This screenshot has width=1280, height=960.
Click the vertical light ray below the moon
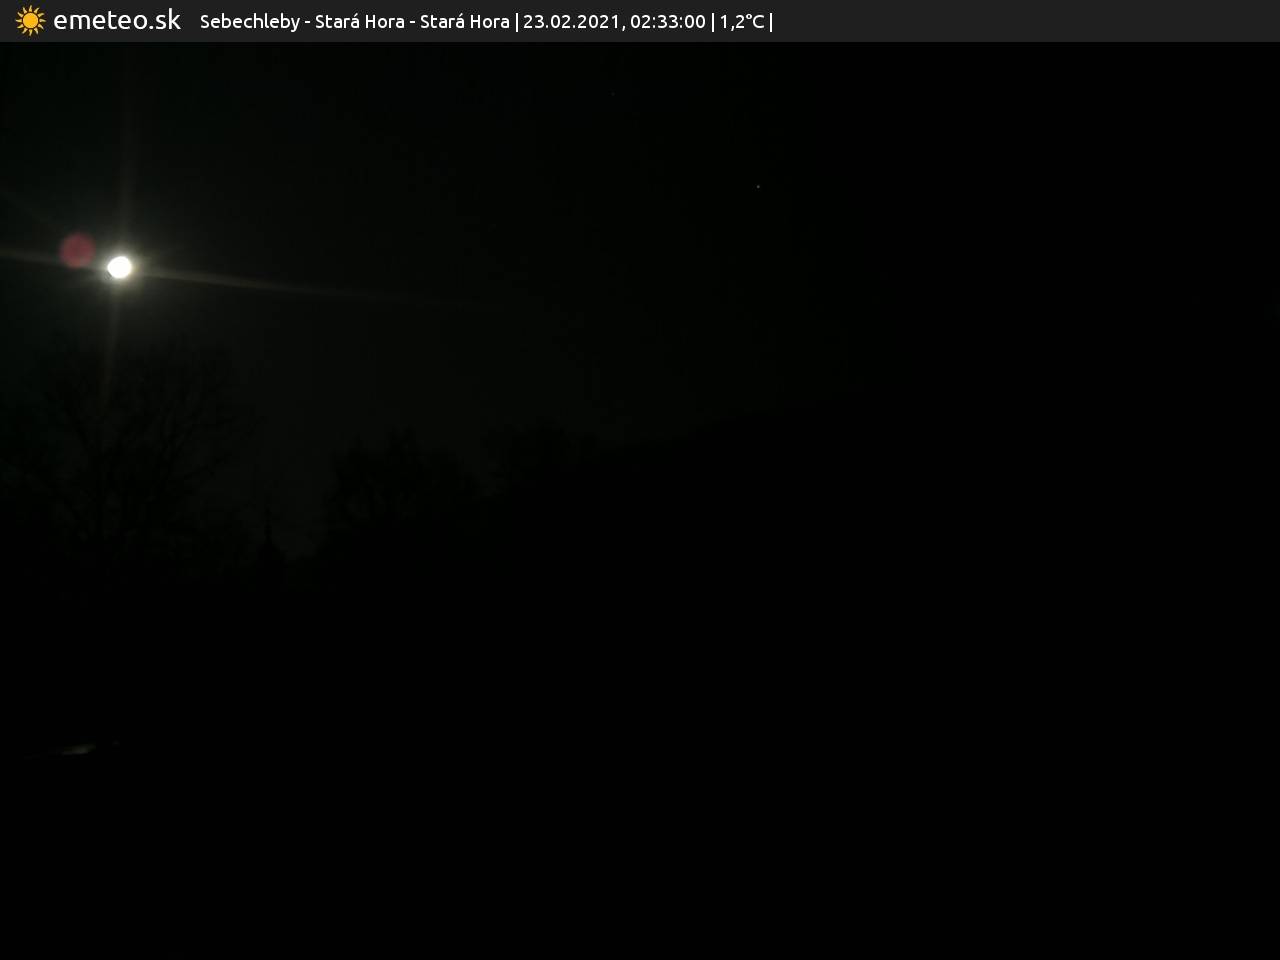click(x=113, y=330)
